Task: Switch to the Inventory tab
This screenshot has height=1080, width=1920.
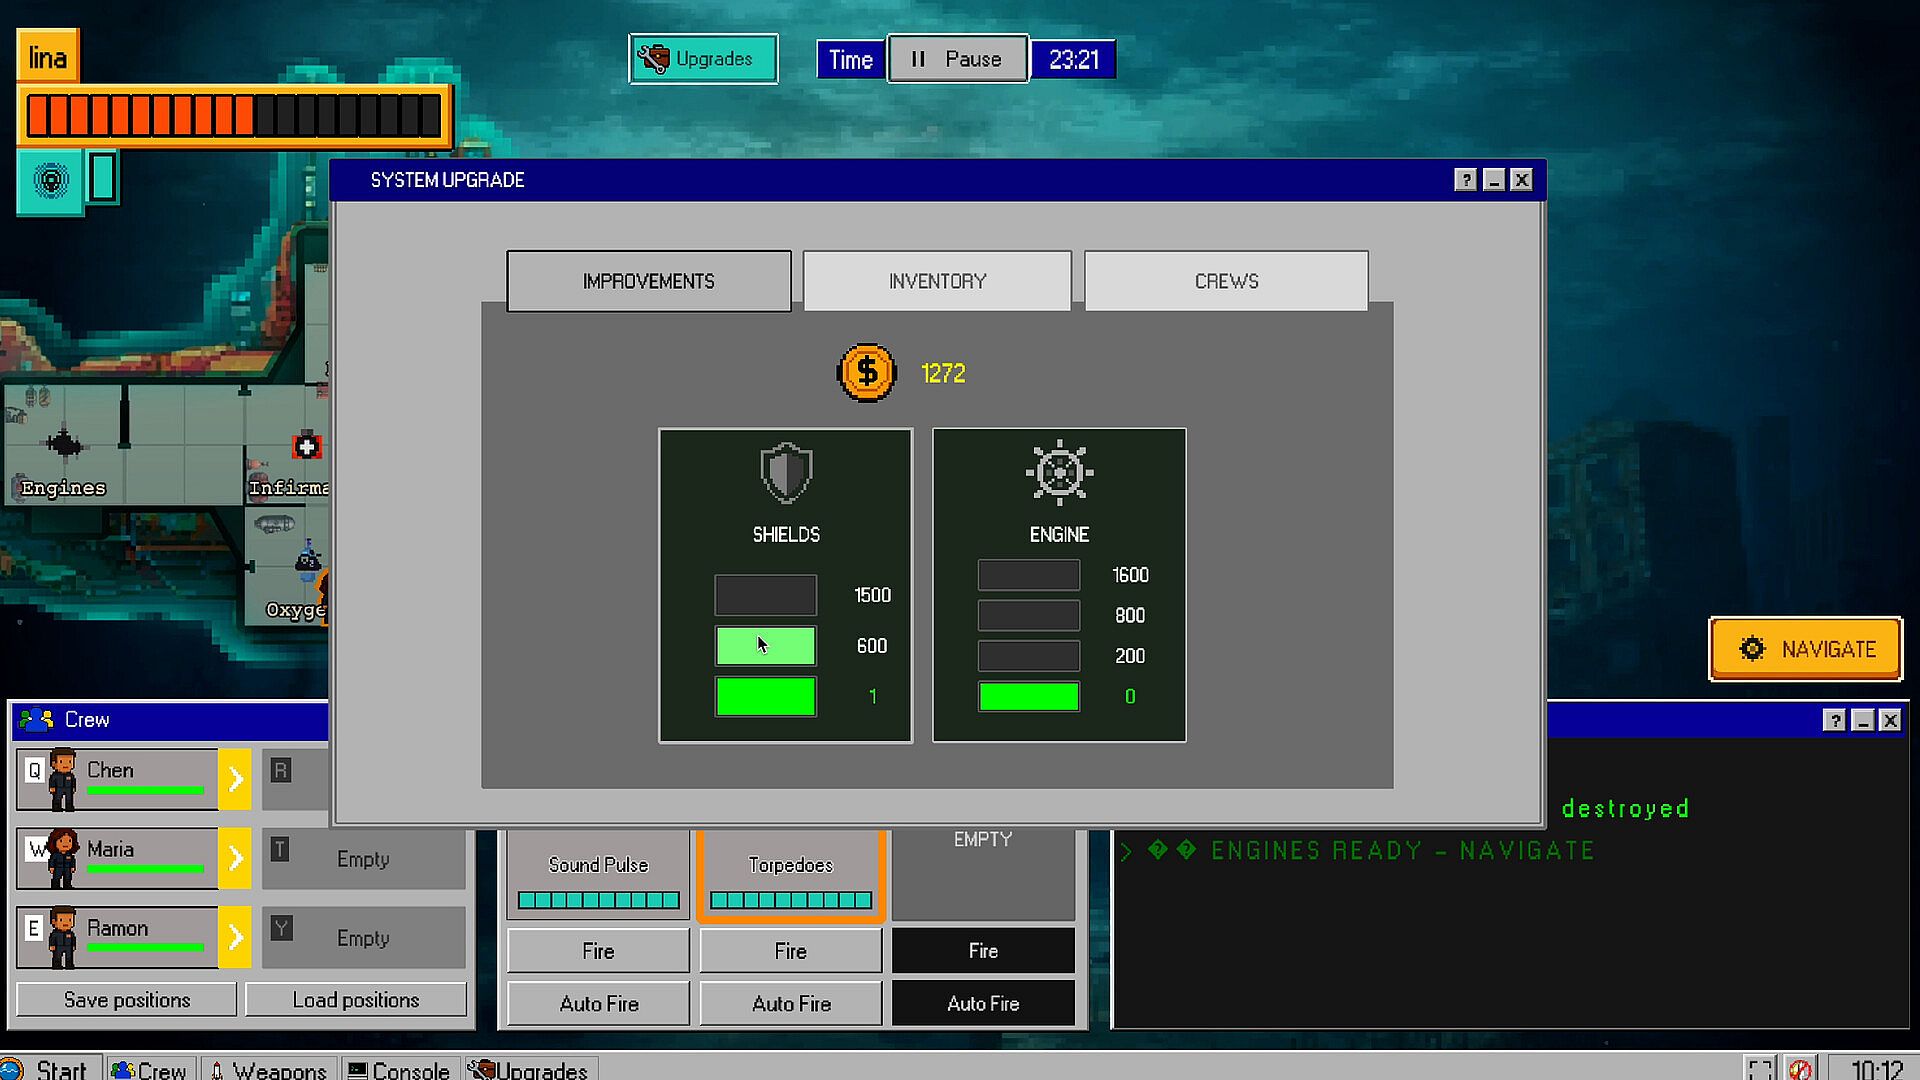Action: click(x=937, y=281)
